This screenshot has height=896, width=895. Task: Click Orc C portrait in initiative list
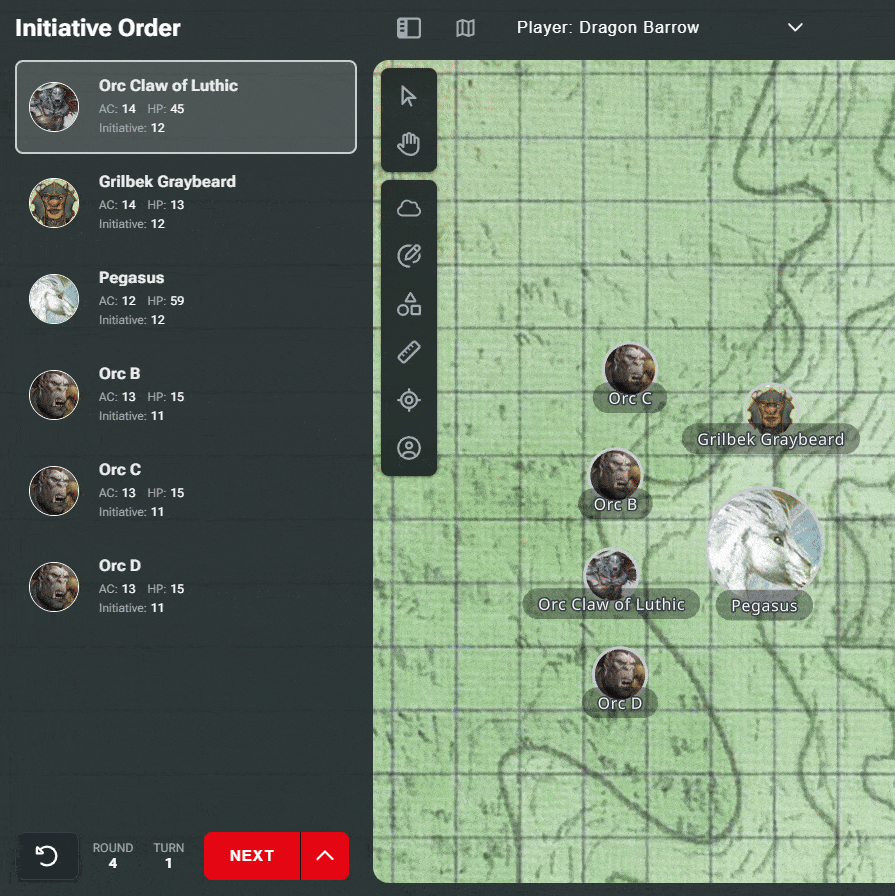click(54, 491)
